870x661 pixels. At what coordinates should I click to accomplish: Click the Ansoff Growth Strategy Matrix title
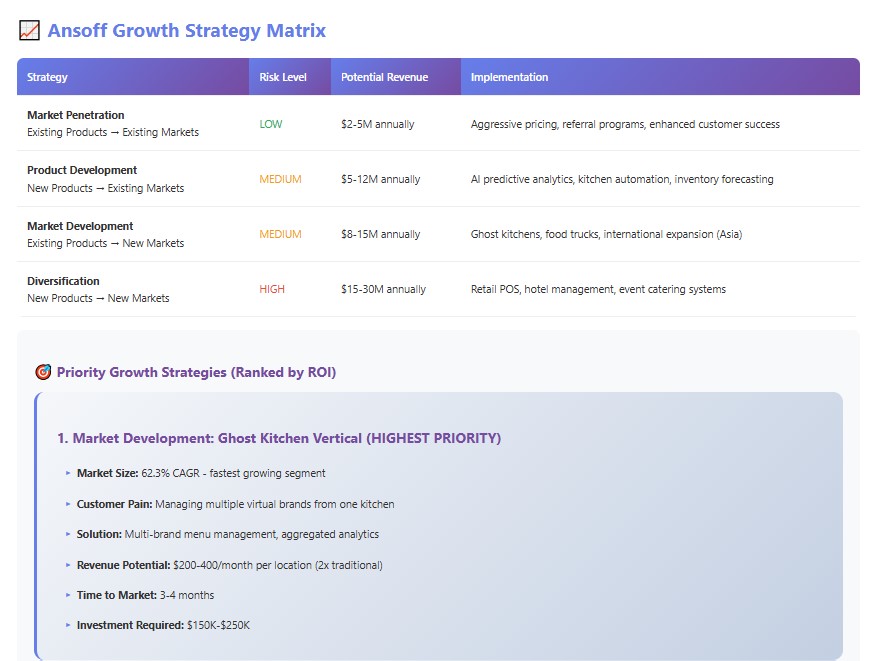point(186,31)
